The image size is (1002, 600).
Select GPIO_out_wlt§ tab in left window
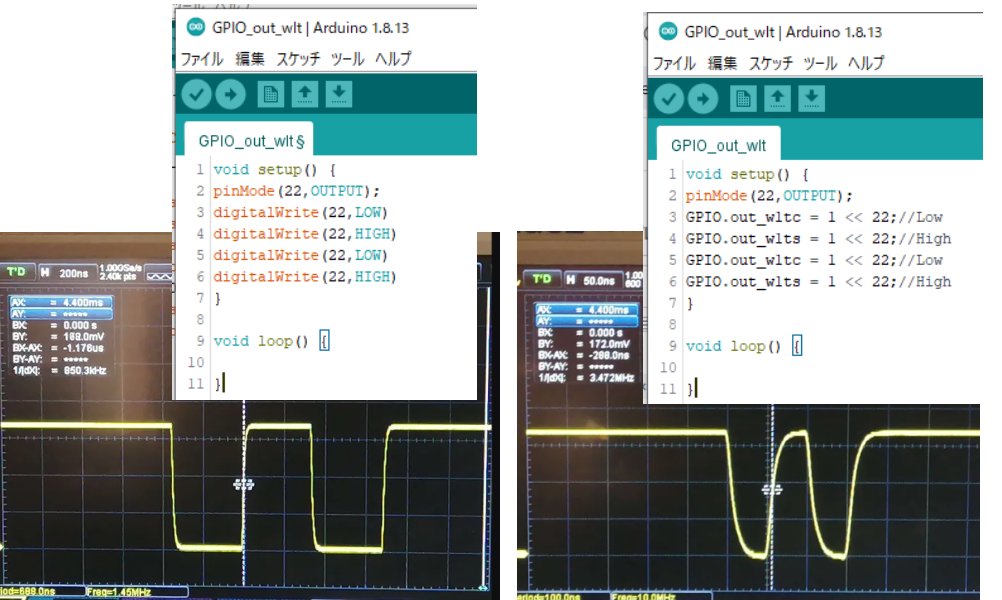click(249, 141)
